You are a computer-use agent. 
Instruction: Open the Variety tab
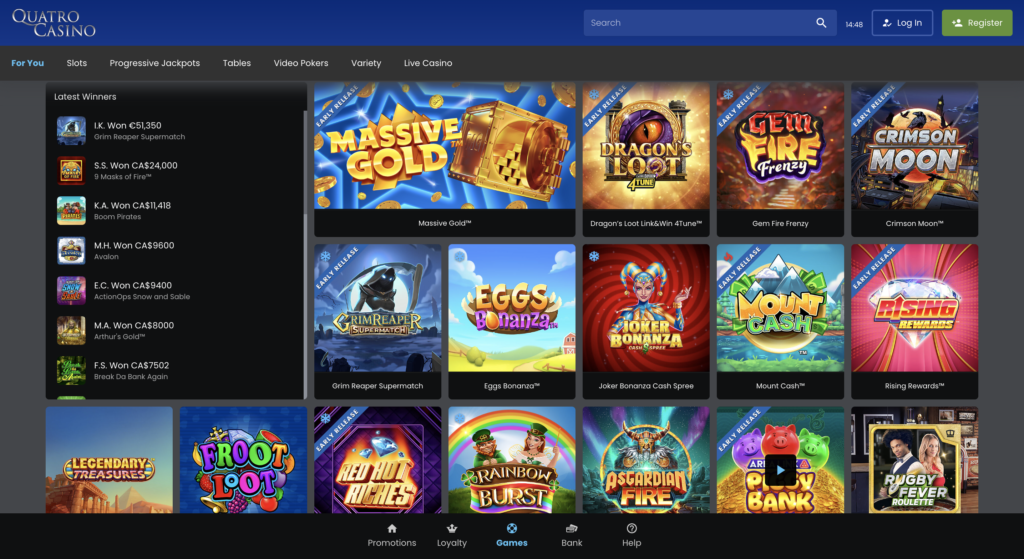(x=366, y=63)
